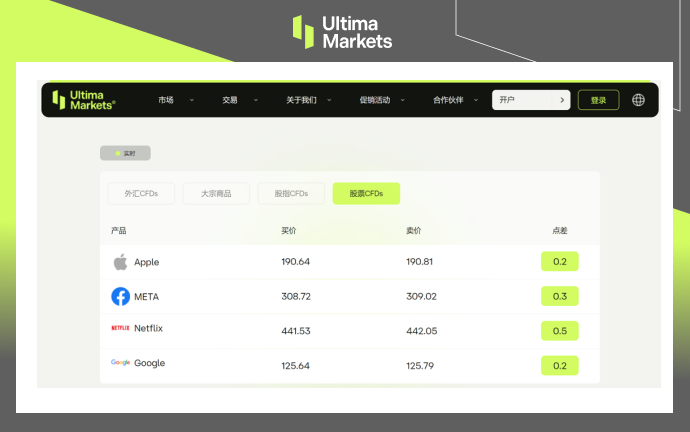Click the 登录 login button
690x432 pixels.
pyautogui.click(x=598, y=100)
